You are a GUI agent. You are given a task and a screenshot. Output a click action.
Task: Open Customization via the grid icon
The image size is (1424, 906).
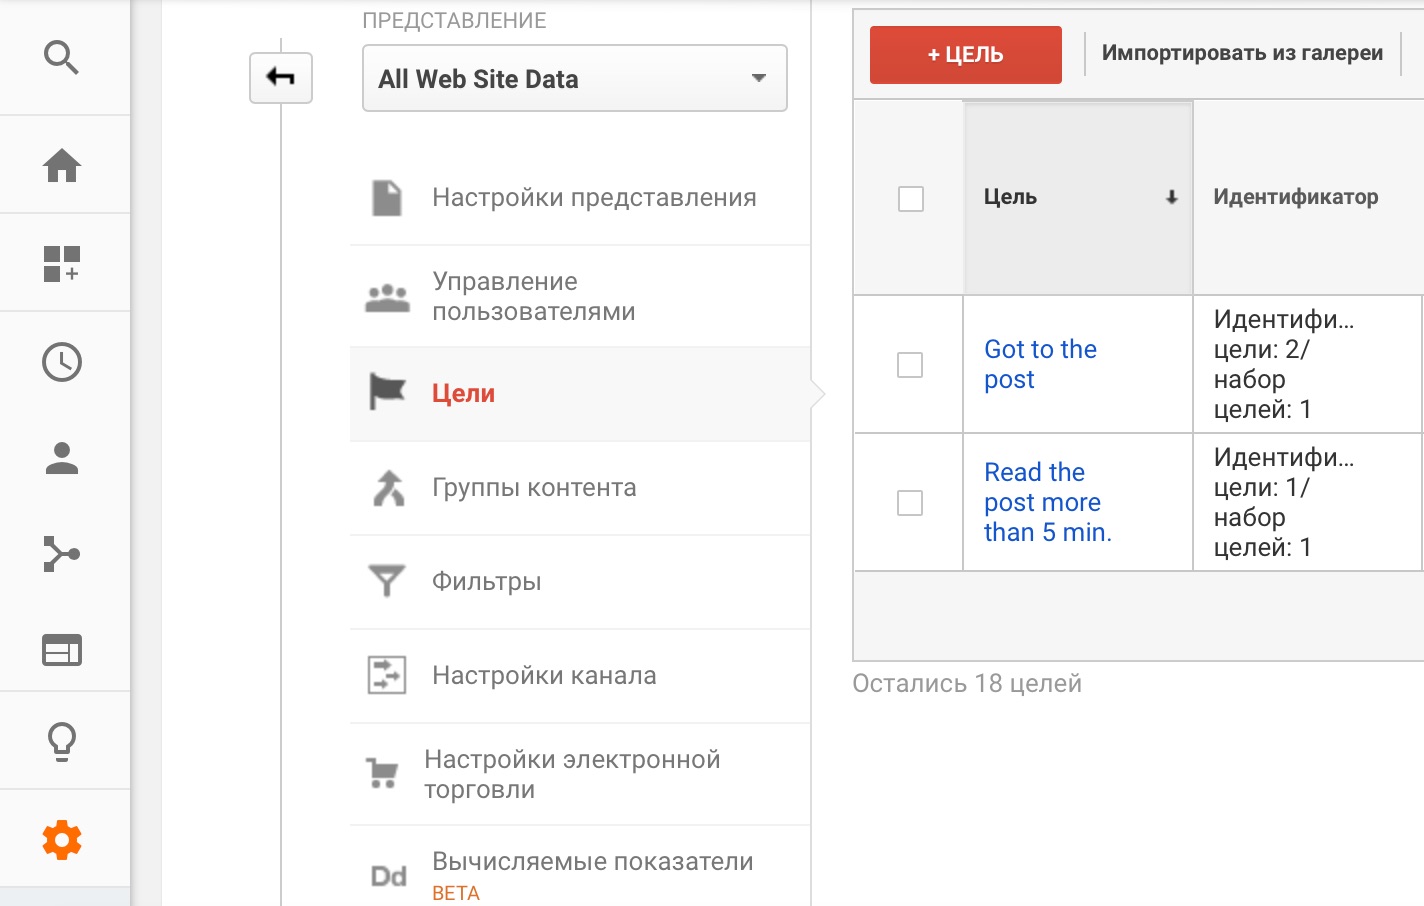(x=63, y=262)
